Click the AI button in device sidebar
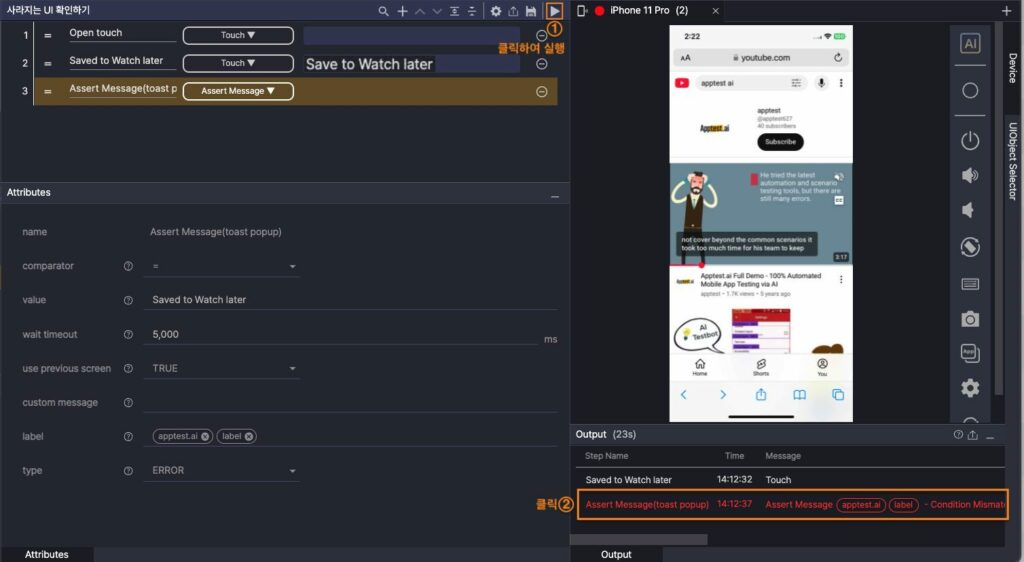1024x562 pixels. [x=969, y=44]
